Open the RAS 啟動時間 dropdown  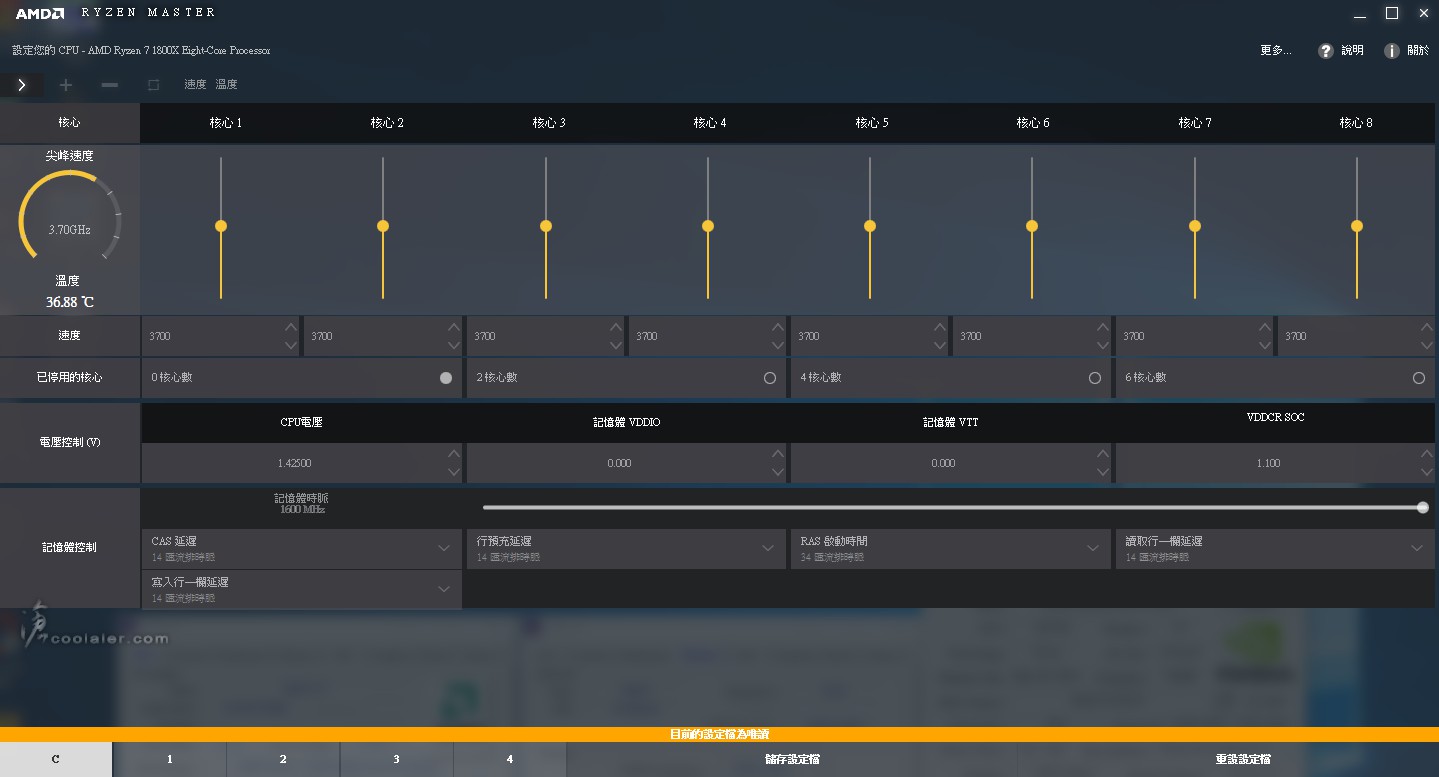pos(951,549)
